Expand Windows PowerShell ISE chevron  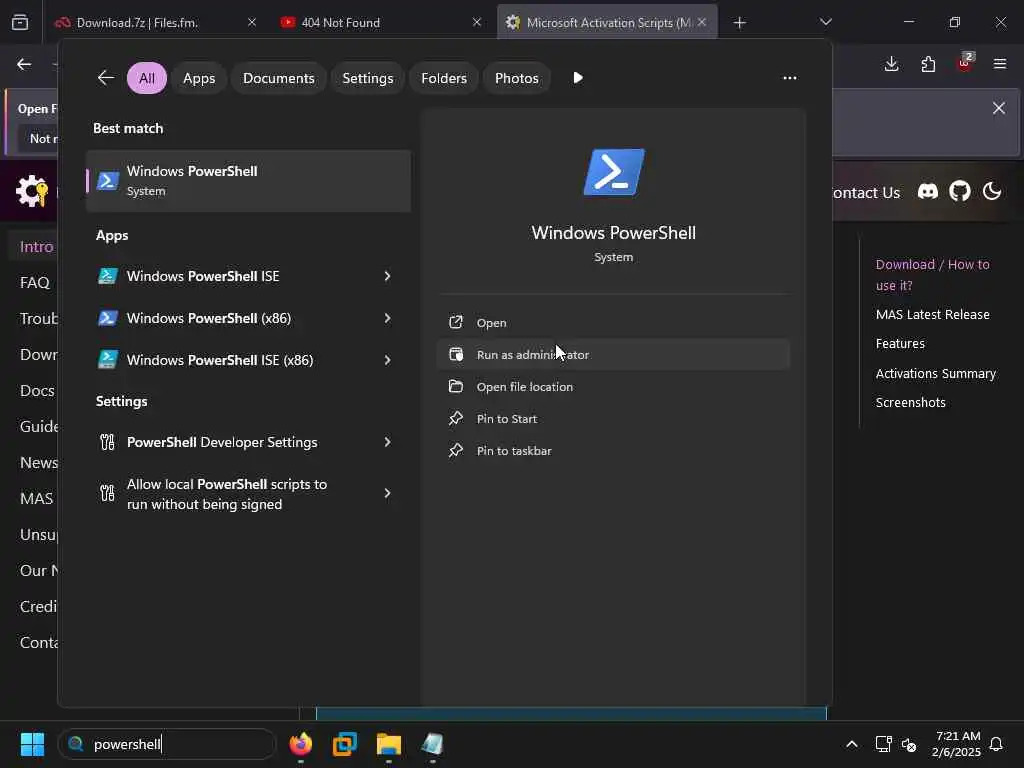tap(387, 276)
